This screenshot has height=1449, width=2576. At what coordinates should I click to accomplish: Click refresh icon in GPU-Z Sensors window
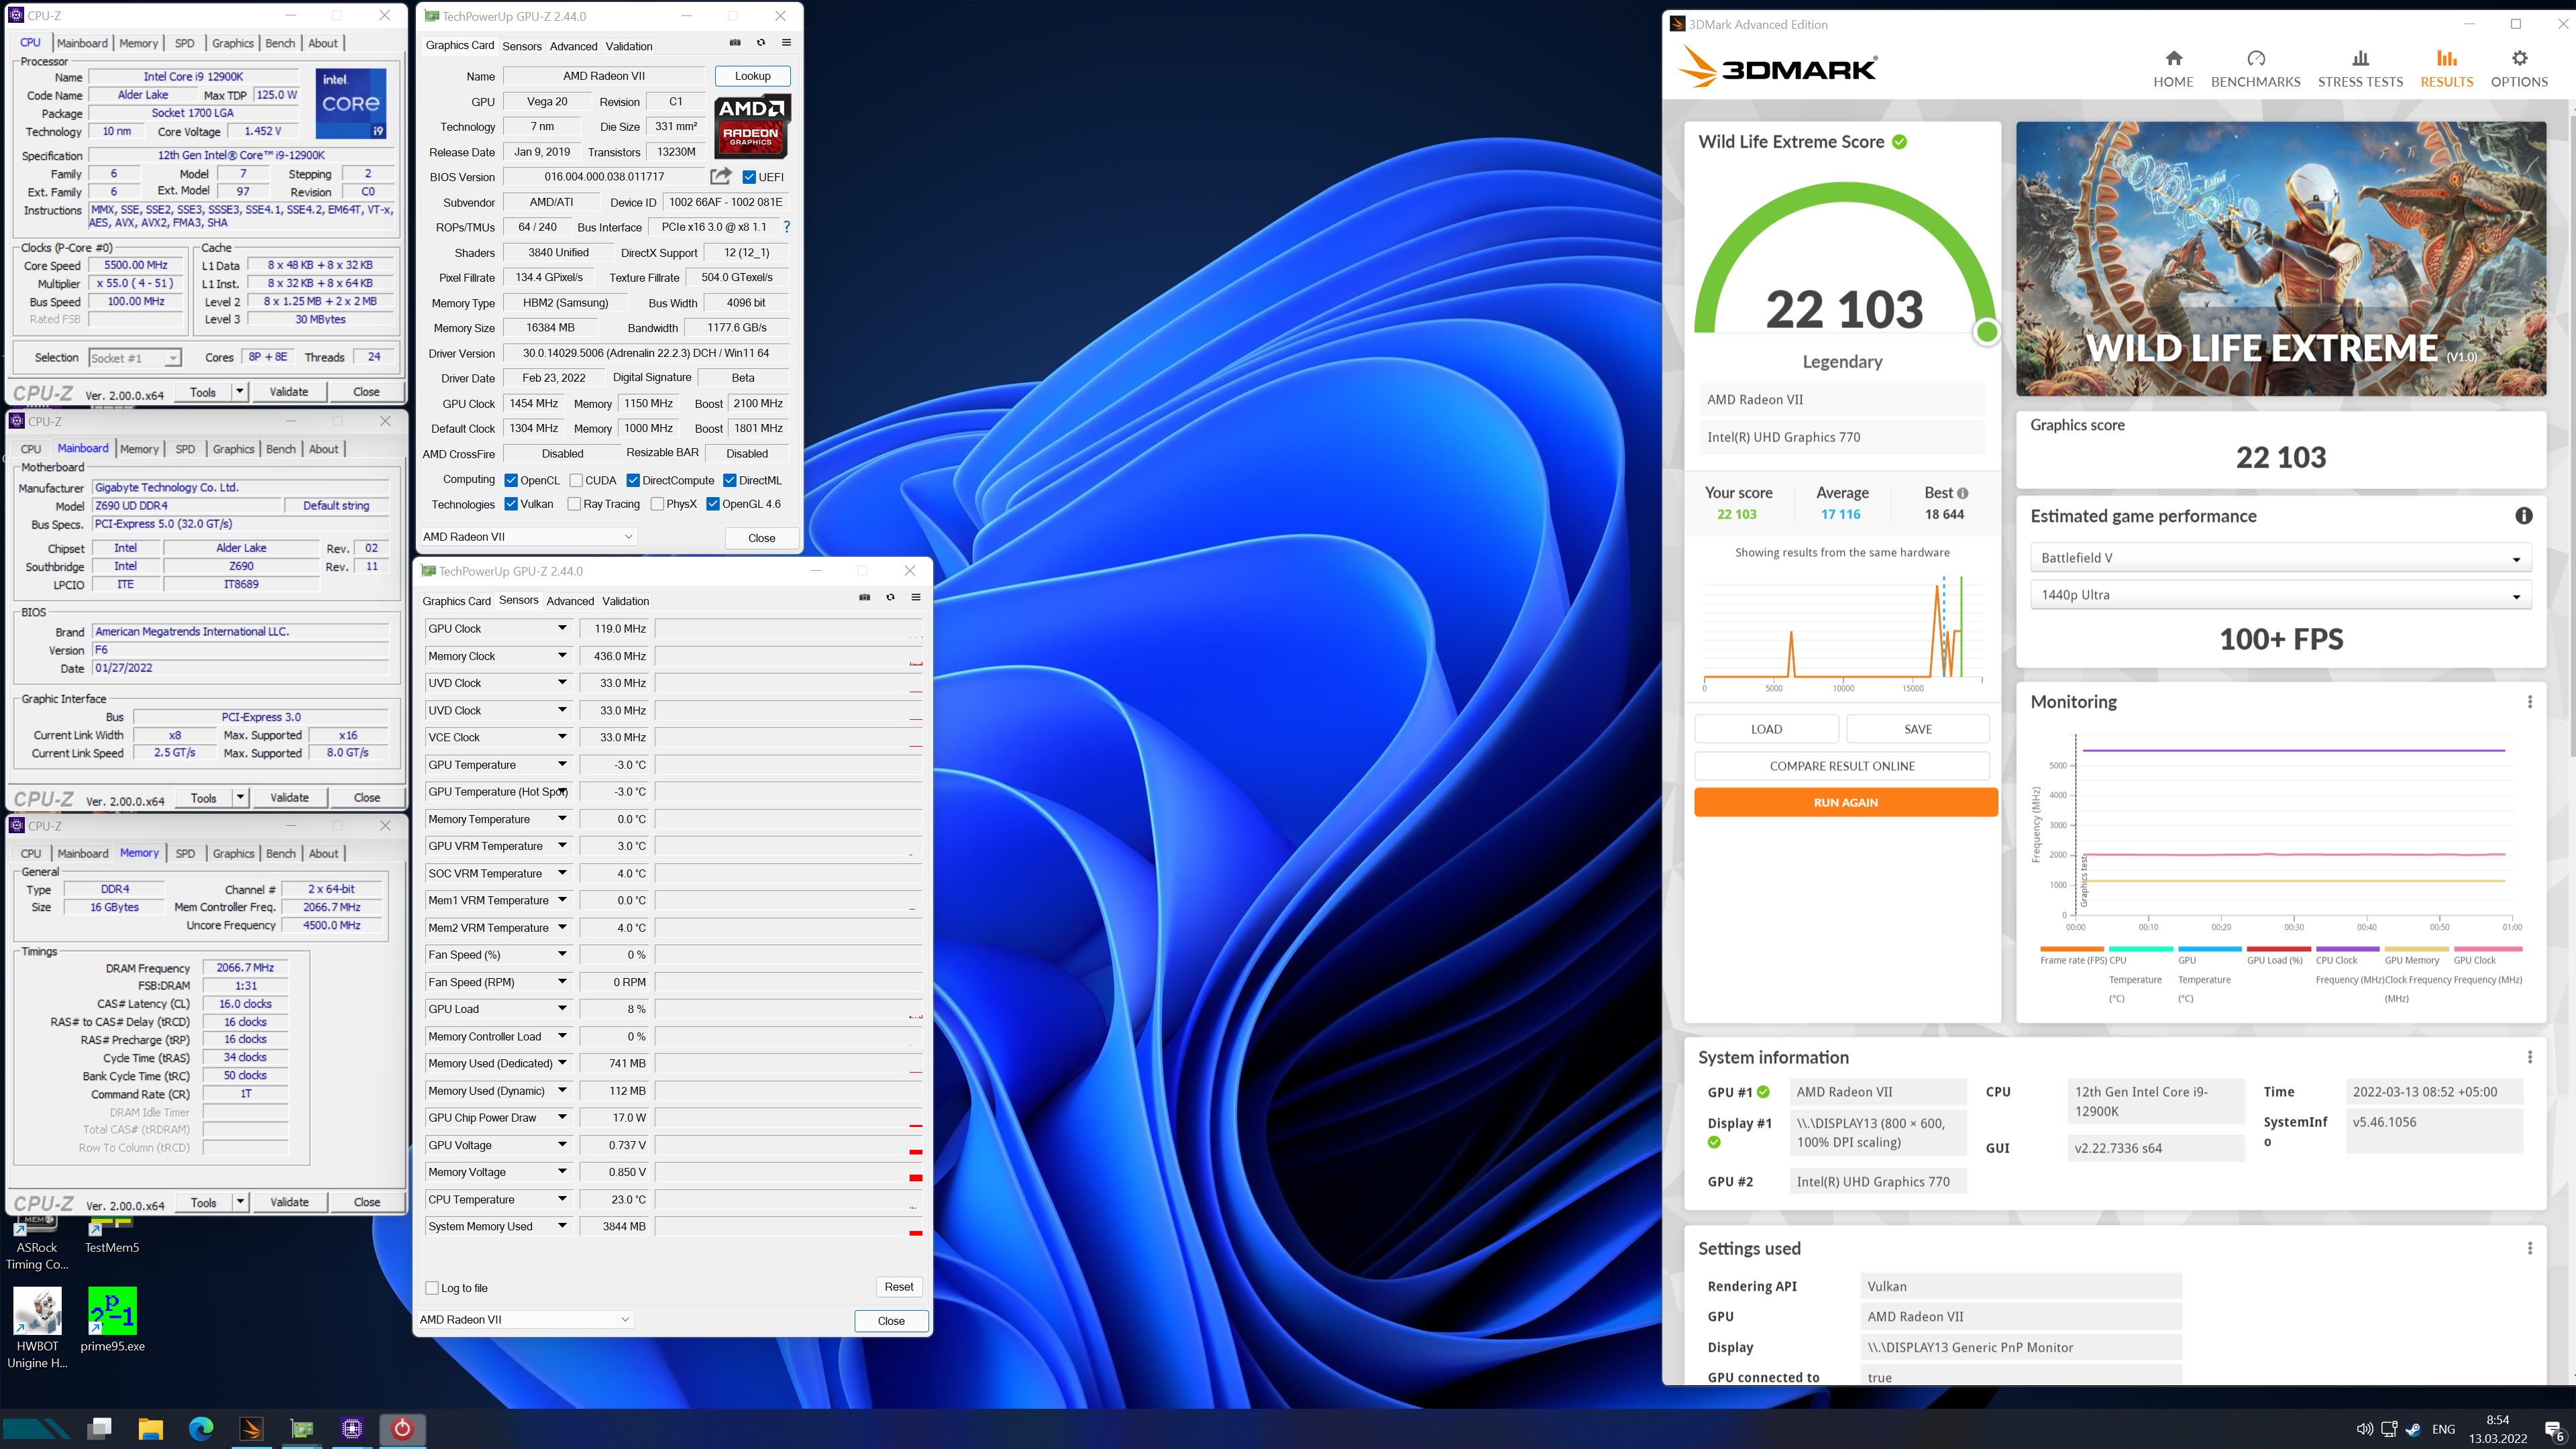pyautogui.click(x=890, y=598)
